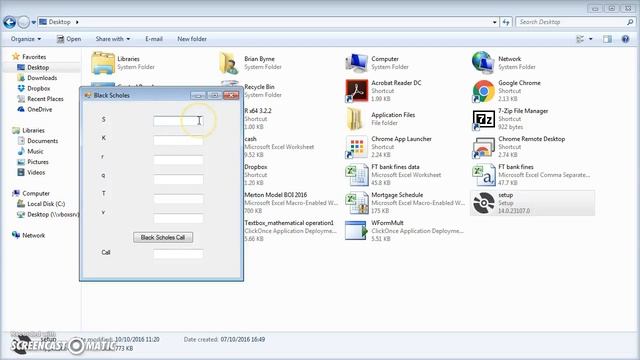The width and height of the screenshot is (640, 360).
Task: Select the cash Excel worksheet
Action: 279,147
